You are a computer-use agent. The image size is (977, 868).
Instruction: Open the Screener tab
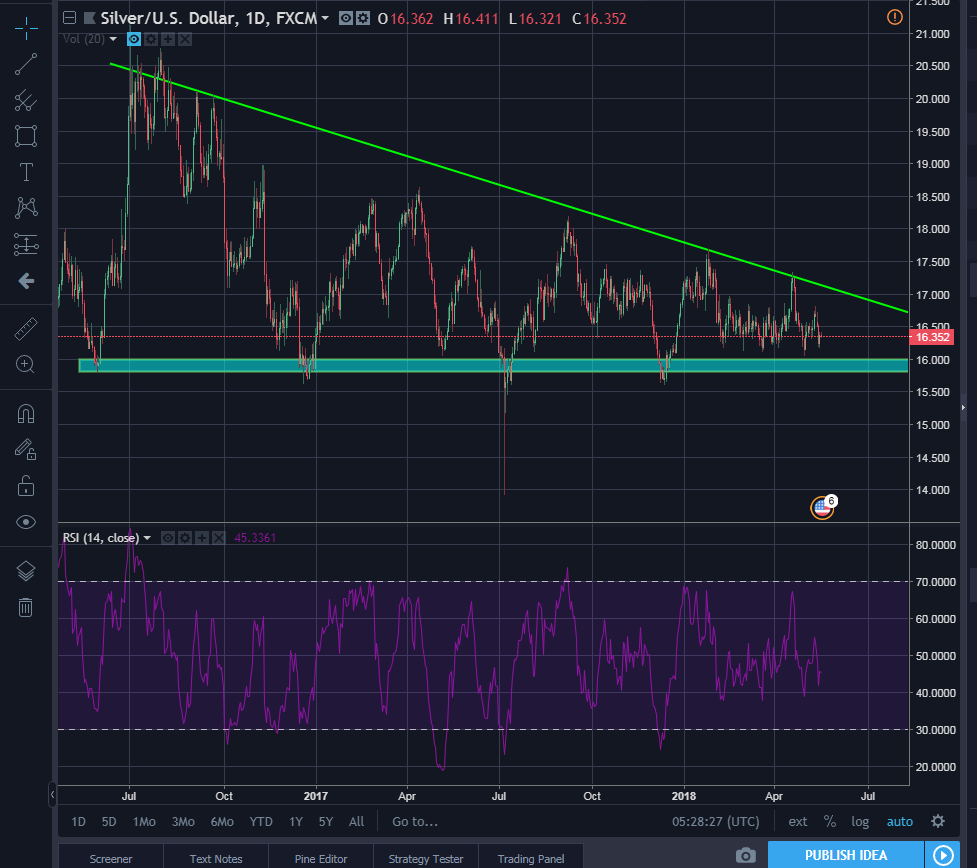[111, 859]
